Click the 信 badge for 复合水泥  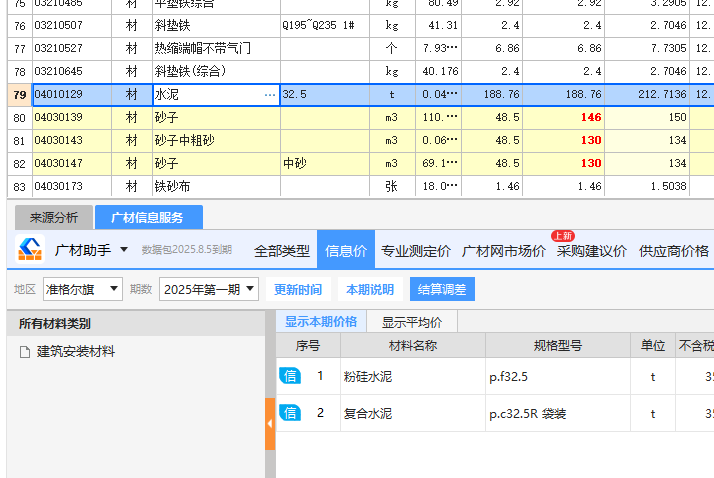(290, 413)
